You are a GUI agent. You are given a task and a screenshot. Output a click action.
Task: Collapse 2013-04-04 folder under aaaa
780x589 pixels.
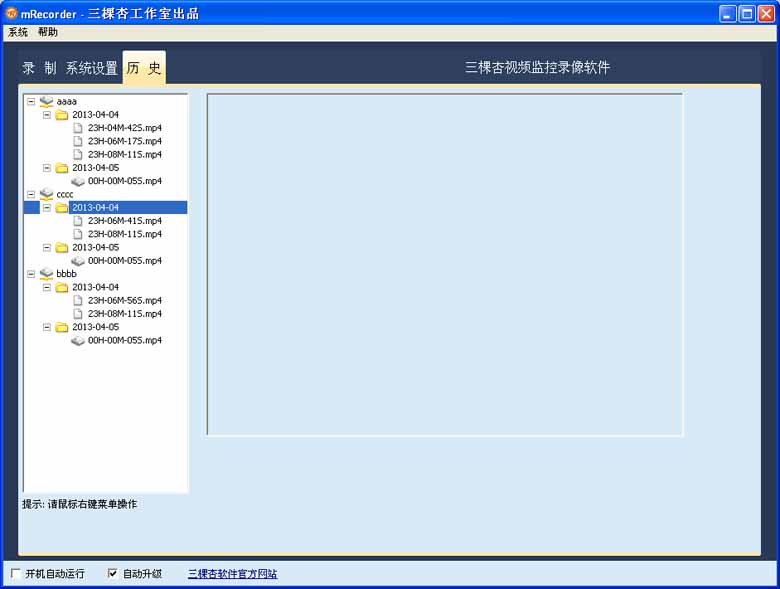coord(47,115)
